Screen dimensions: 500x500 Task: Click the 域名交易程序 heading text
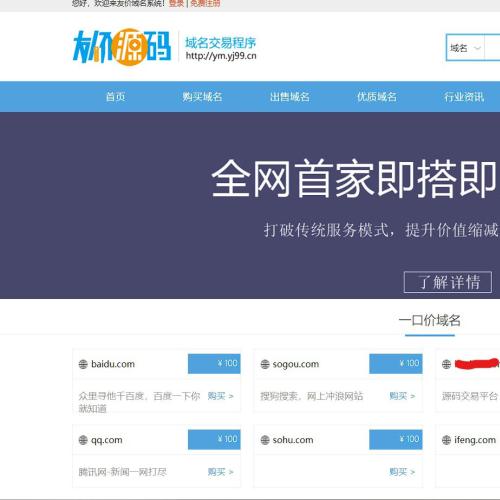coord(220,43)
